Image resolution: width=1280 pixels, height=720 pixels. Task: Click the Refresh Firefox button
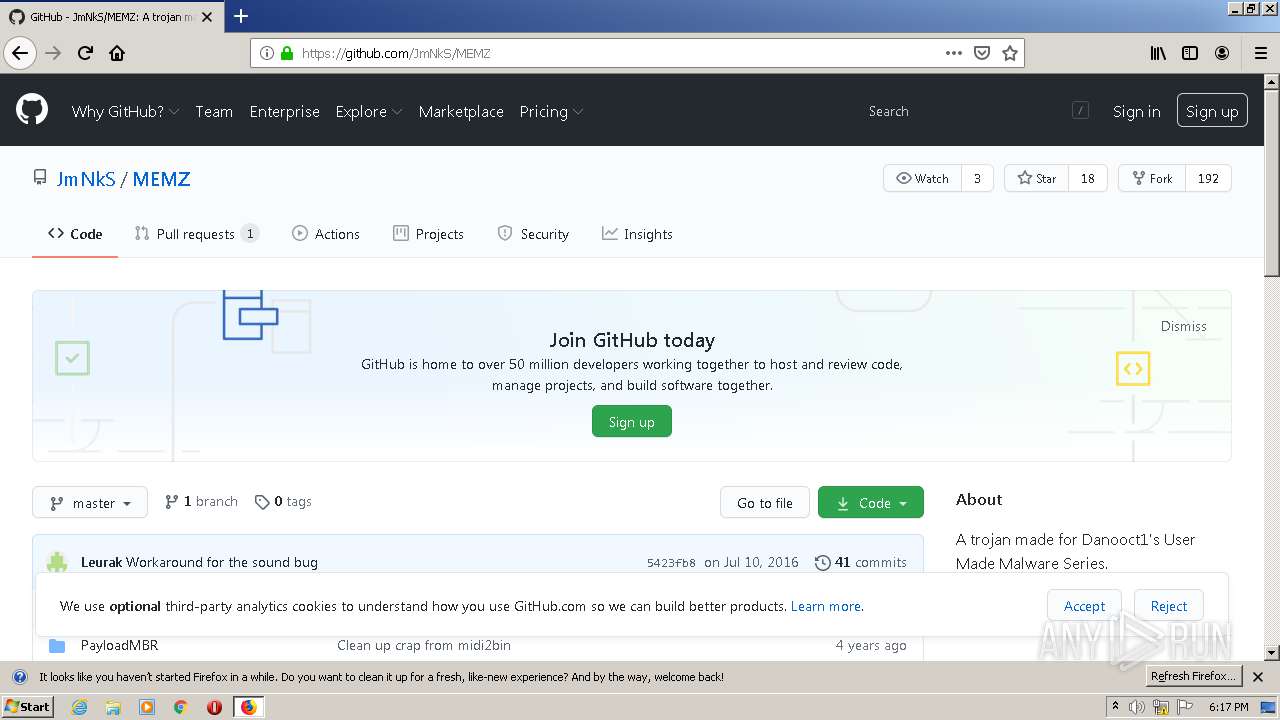[1194, 677]
